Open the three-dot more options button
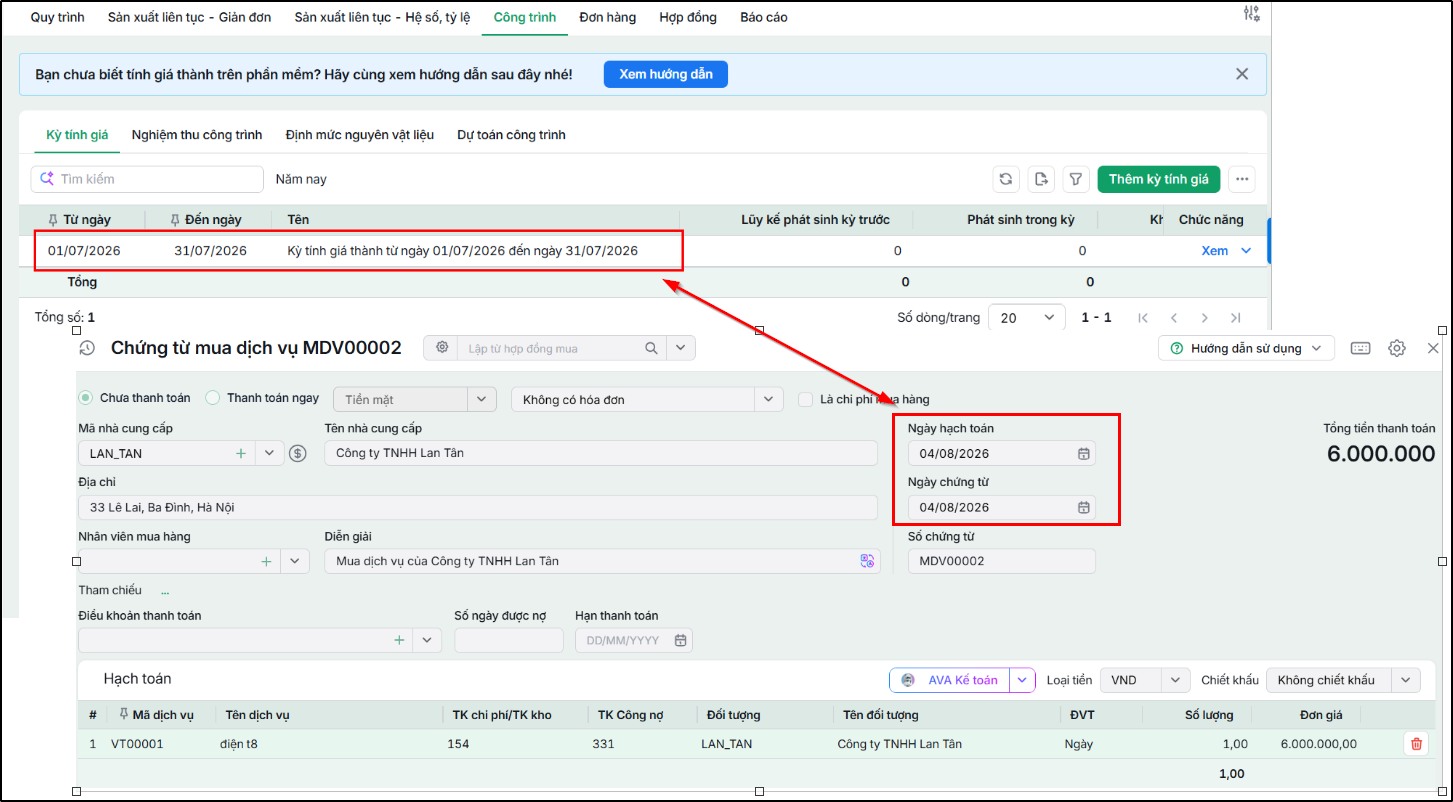 tap(1242, 179)
